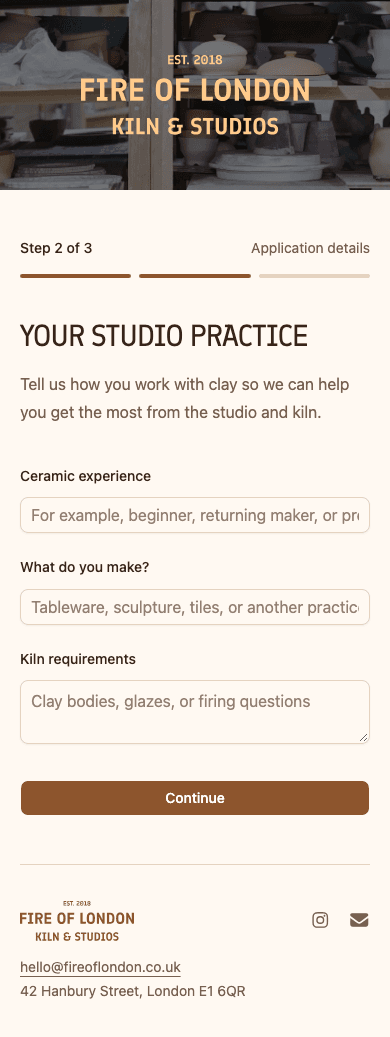Click the 42 Hanbury Street address text
The image size is (390, 1037).
pyautogui.click(x=133, y=991)
